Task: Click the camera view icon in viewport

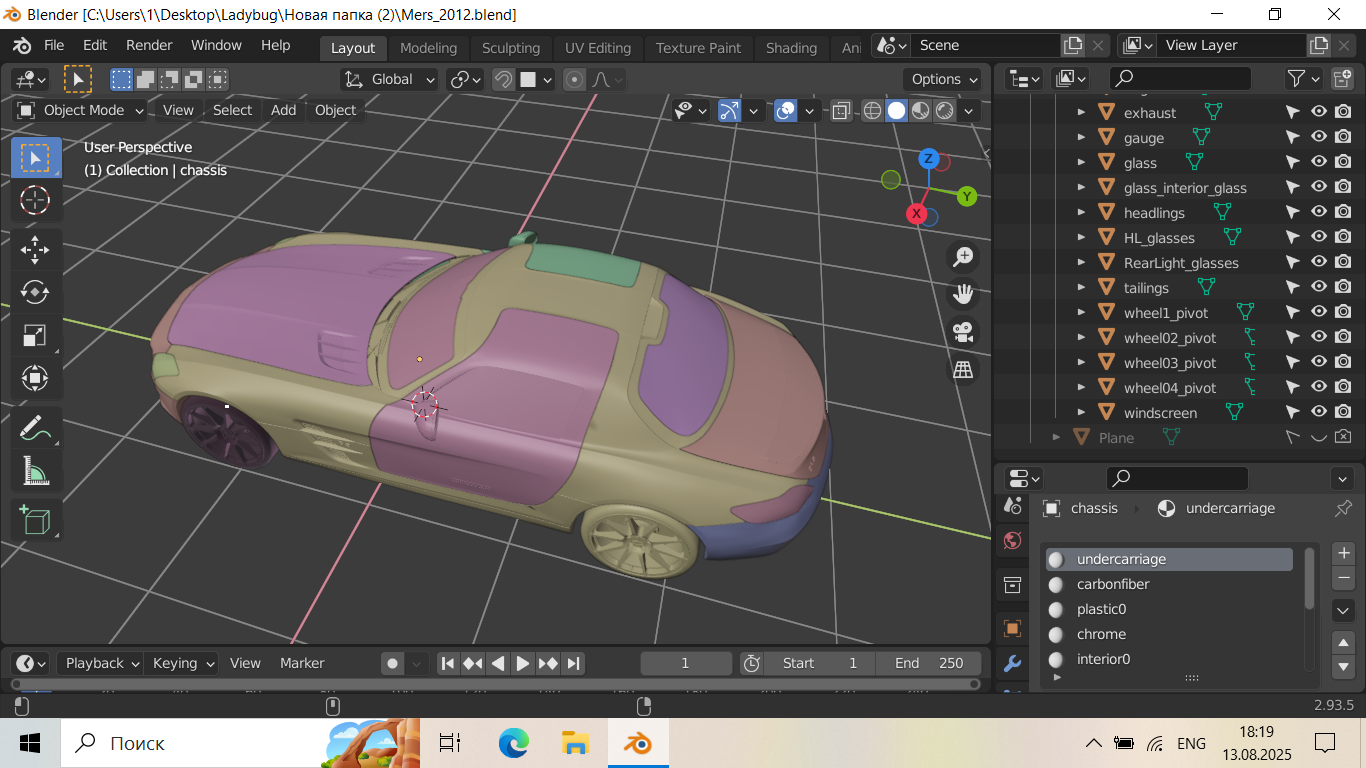Action: pyautogui.click(x=963, y=332)
